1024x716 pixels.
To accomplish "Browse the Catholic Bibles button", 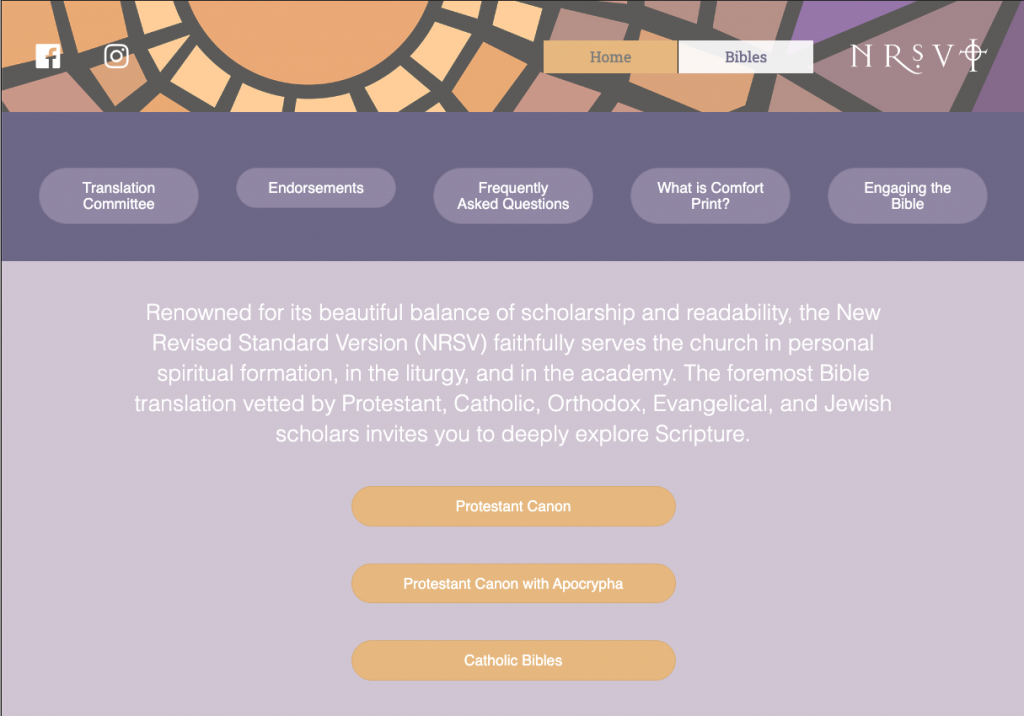I will (x=513, y=661).
